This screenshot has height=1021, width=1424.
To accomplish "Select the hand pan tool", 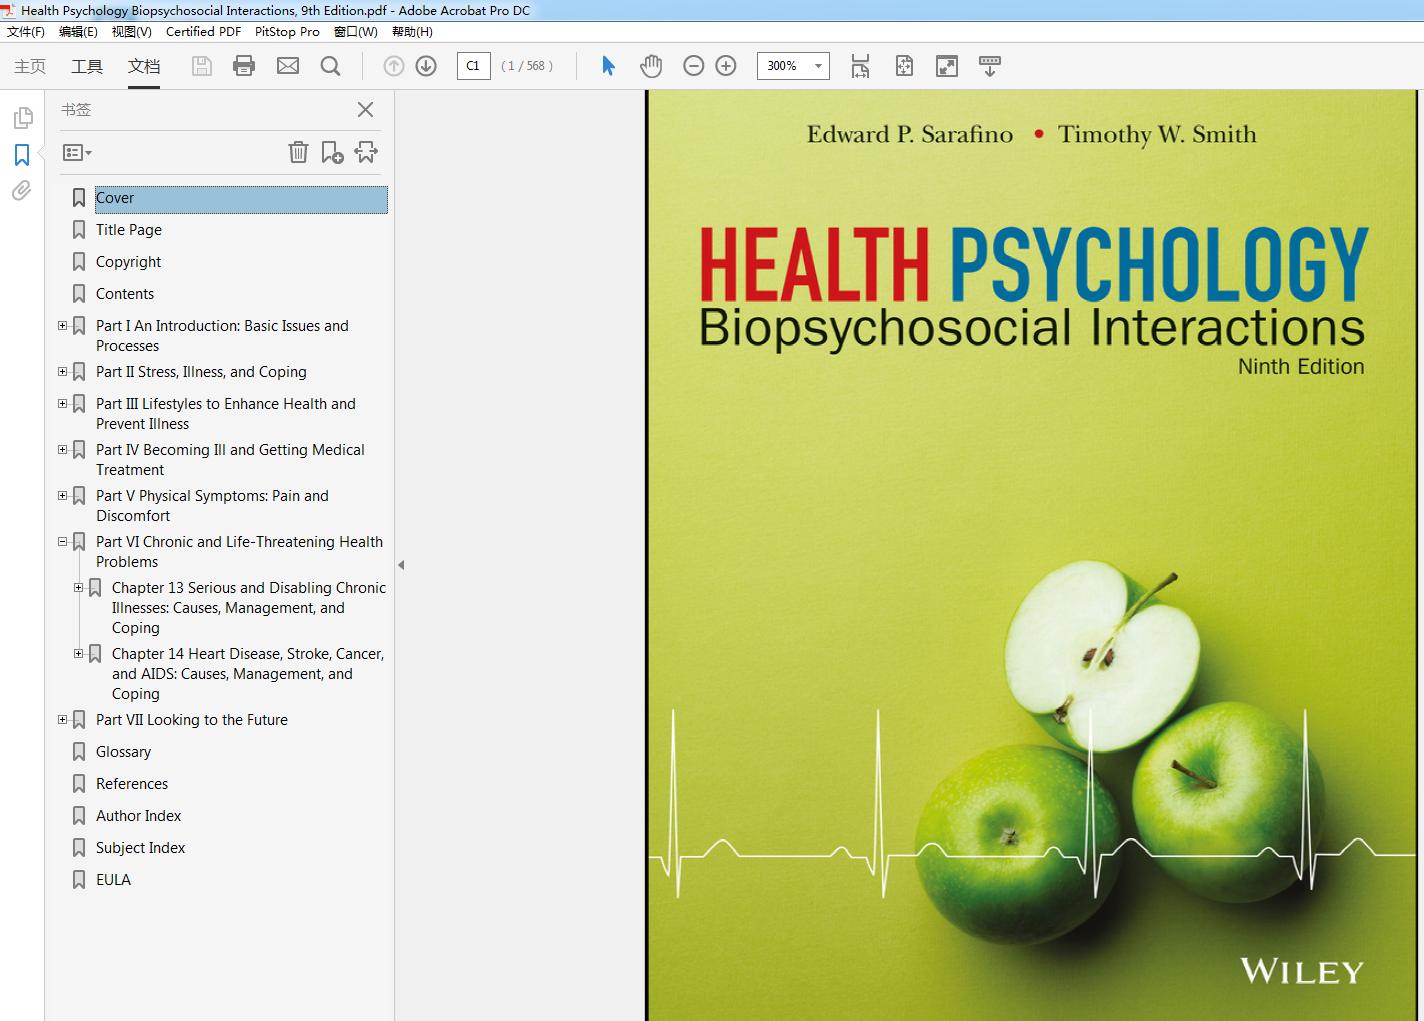I will tap(651, 66).
